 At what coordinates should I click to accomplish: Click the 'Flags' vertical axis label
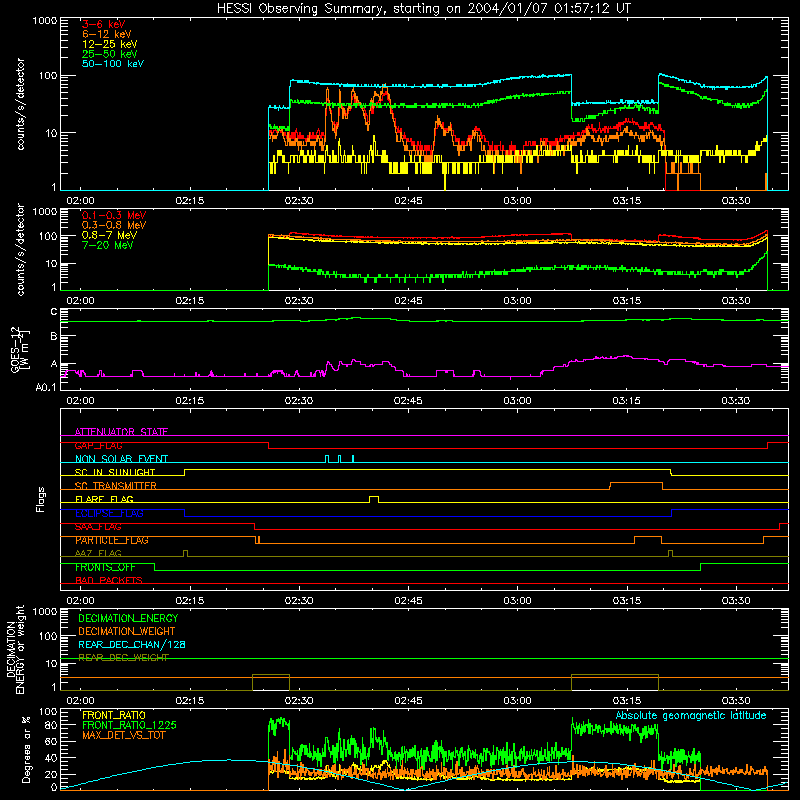tap(40, 499)
